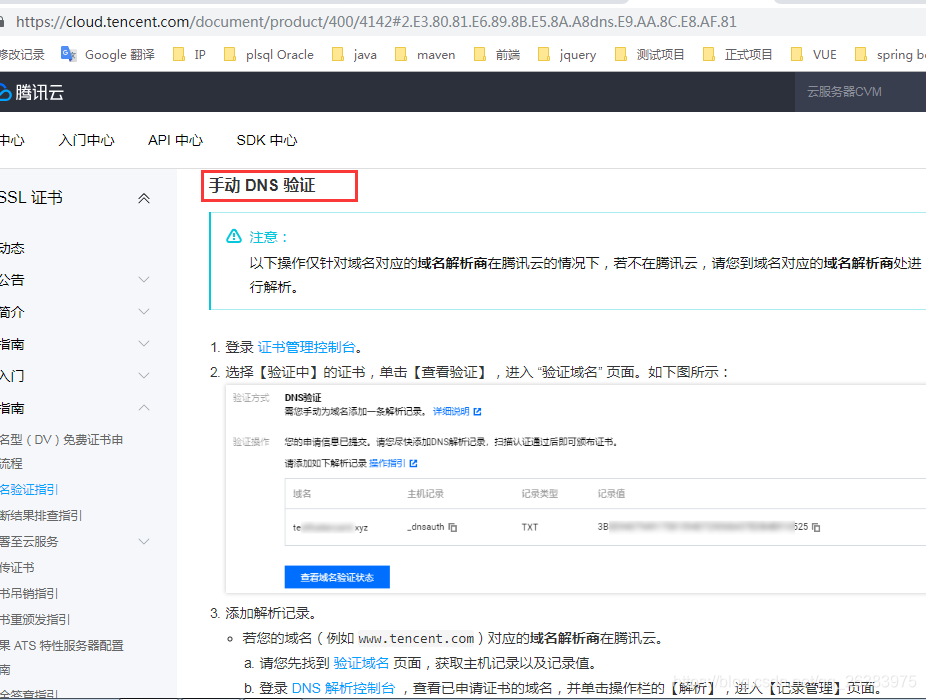The image size is (926, 700).
Task: Click the 域名 column header
Action: [302, 494]
